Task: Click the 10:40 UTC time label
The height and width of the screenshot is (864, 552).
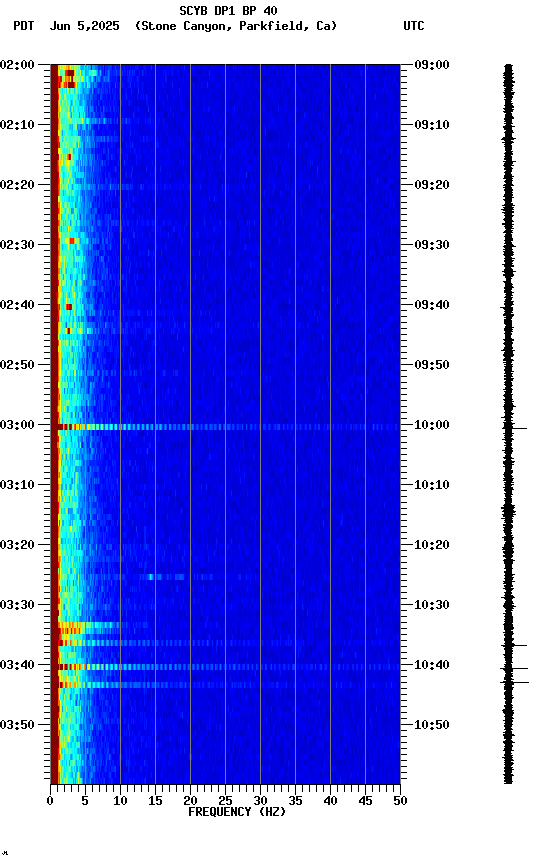Action: pos(432,665)
